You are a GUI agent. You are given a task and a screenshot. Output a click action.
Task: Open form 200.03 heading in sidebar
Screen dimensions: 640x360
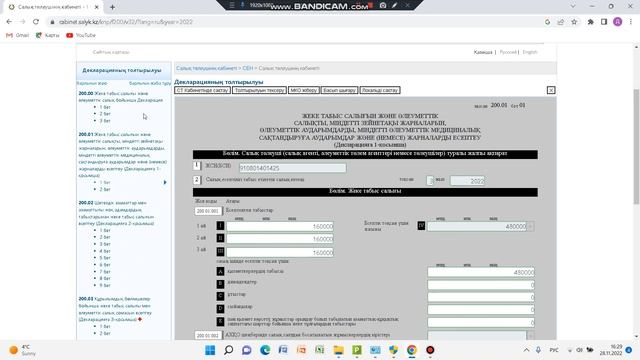pos(116,309)
